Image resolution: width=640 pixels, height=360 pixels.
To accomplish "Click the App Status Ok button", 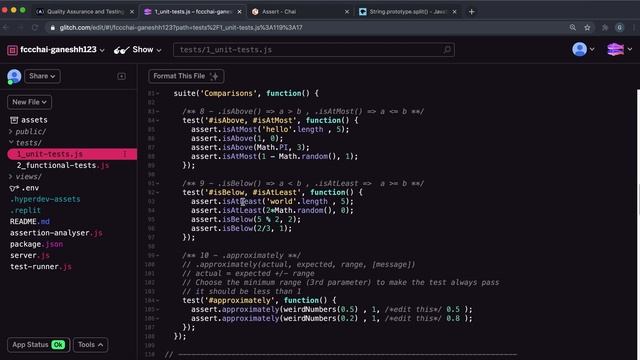I will [x=38, y=345].
